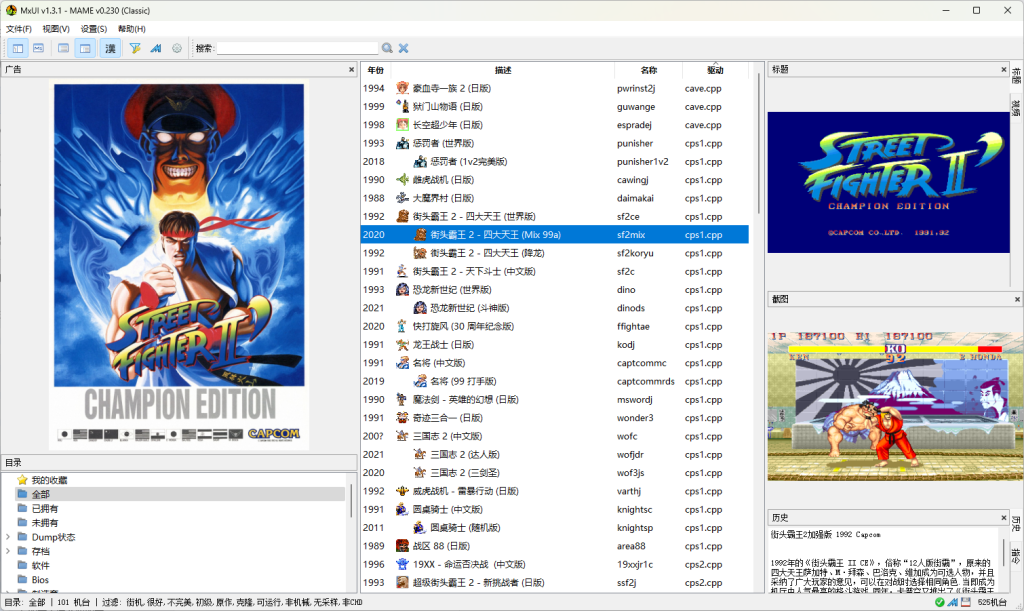This screenshot has height=611, width=1024.
Task: Clear search with the blue X icon
Action: [x=404, y=48]
